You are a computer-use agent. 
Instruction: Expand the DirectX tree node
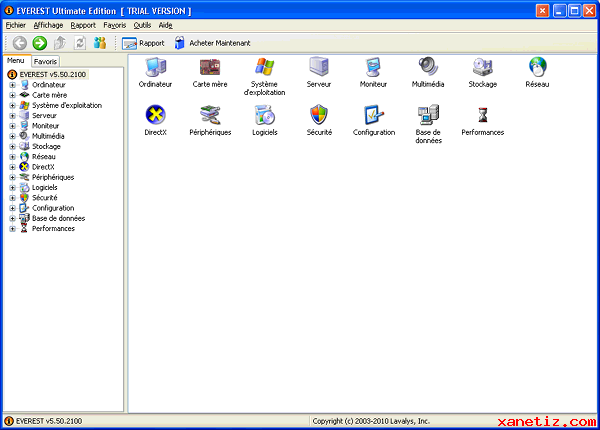(x=12, y=167)
